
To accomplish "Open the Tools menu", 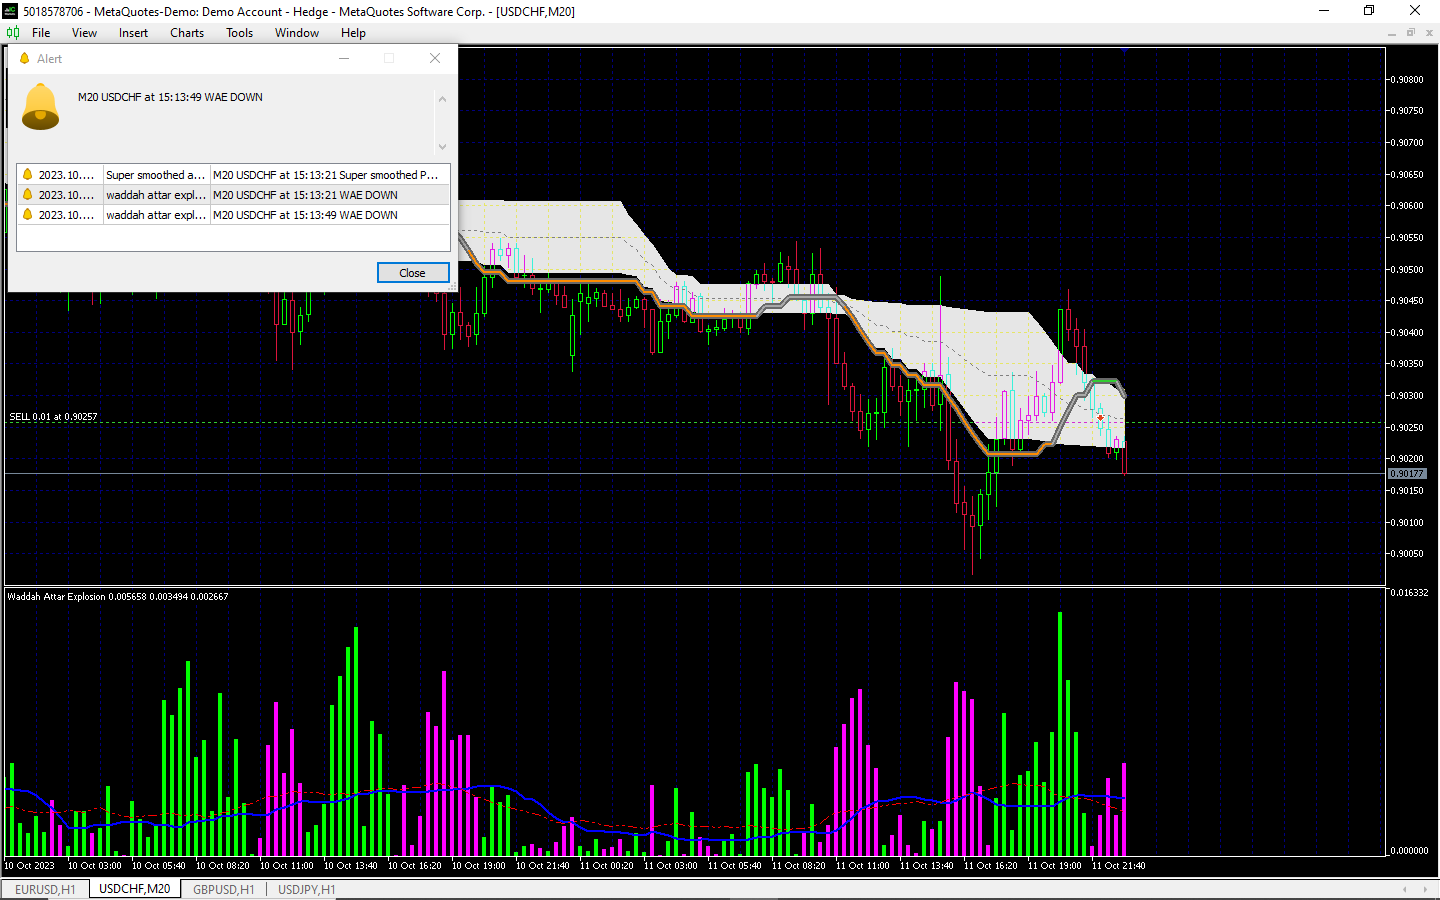I will coord(239,33).
